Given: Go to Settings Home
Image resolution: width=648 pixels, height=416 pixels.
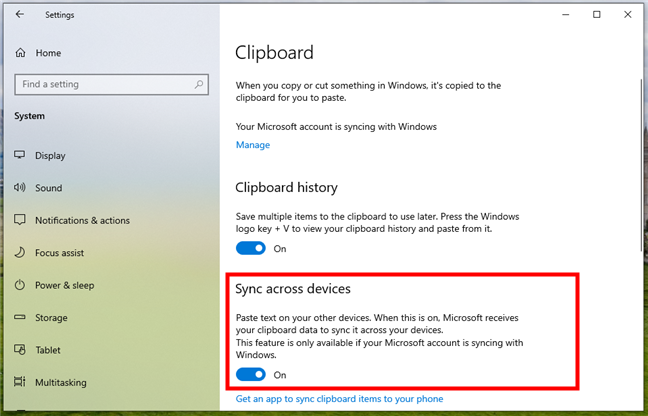Looking at the screenshot, I should [48, 53].
